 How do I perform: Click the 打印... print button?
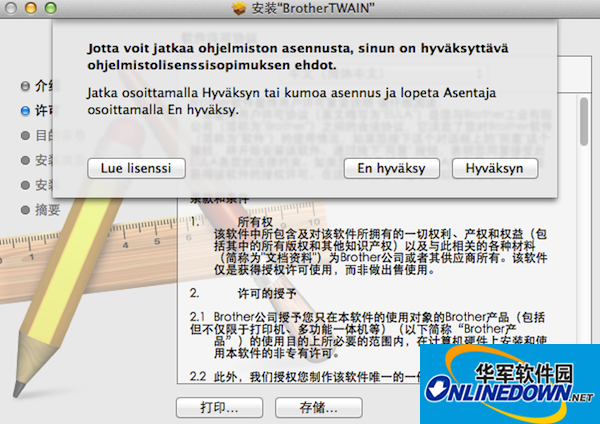[x=219, y=407]
